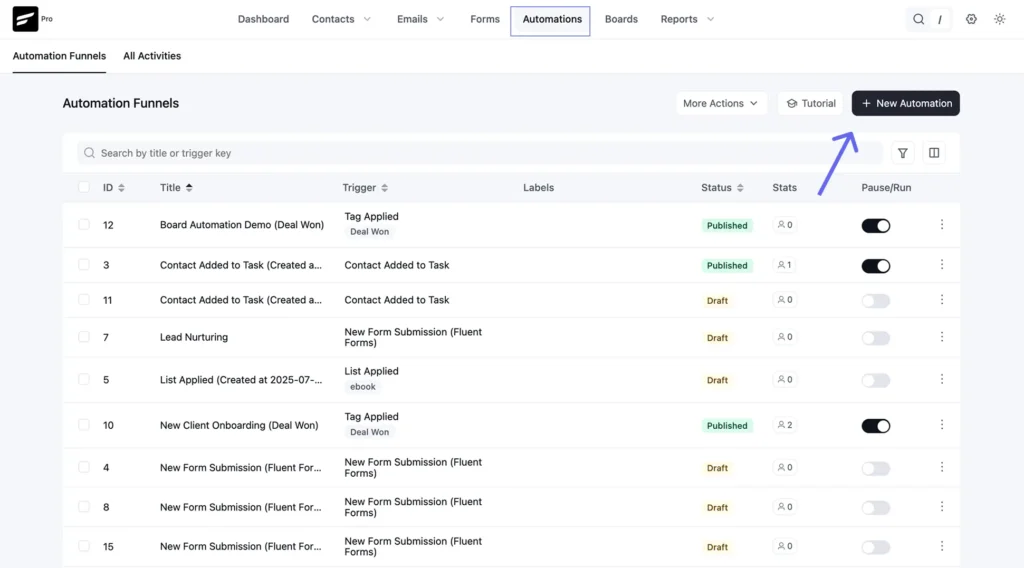Viewport: 1024px width, 568px height.
Task: Select the Automations menu item
Action: point(551,20)
